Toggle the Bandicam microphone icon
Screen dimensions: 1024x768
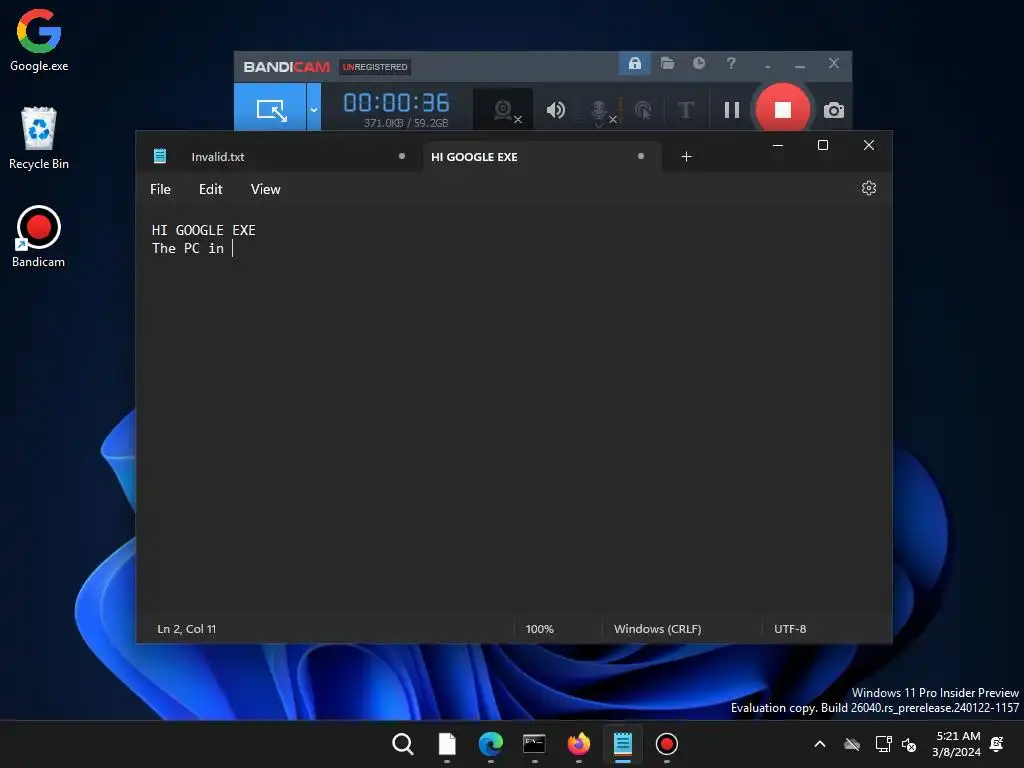tap(599, 111)
